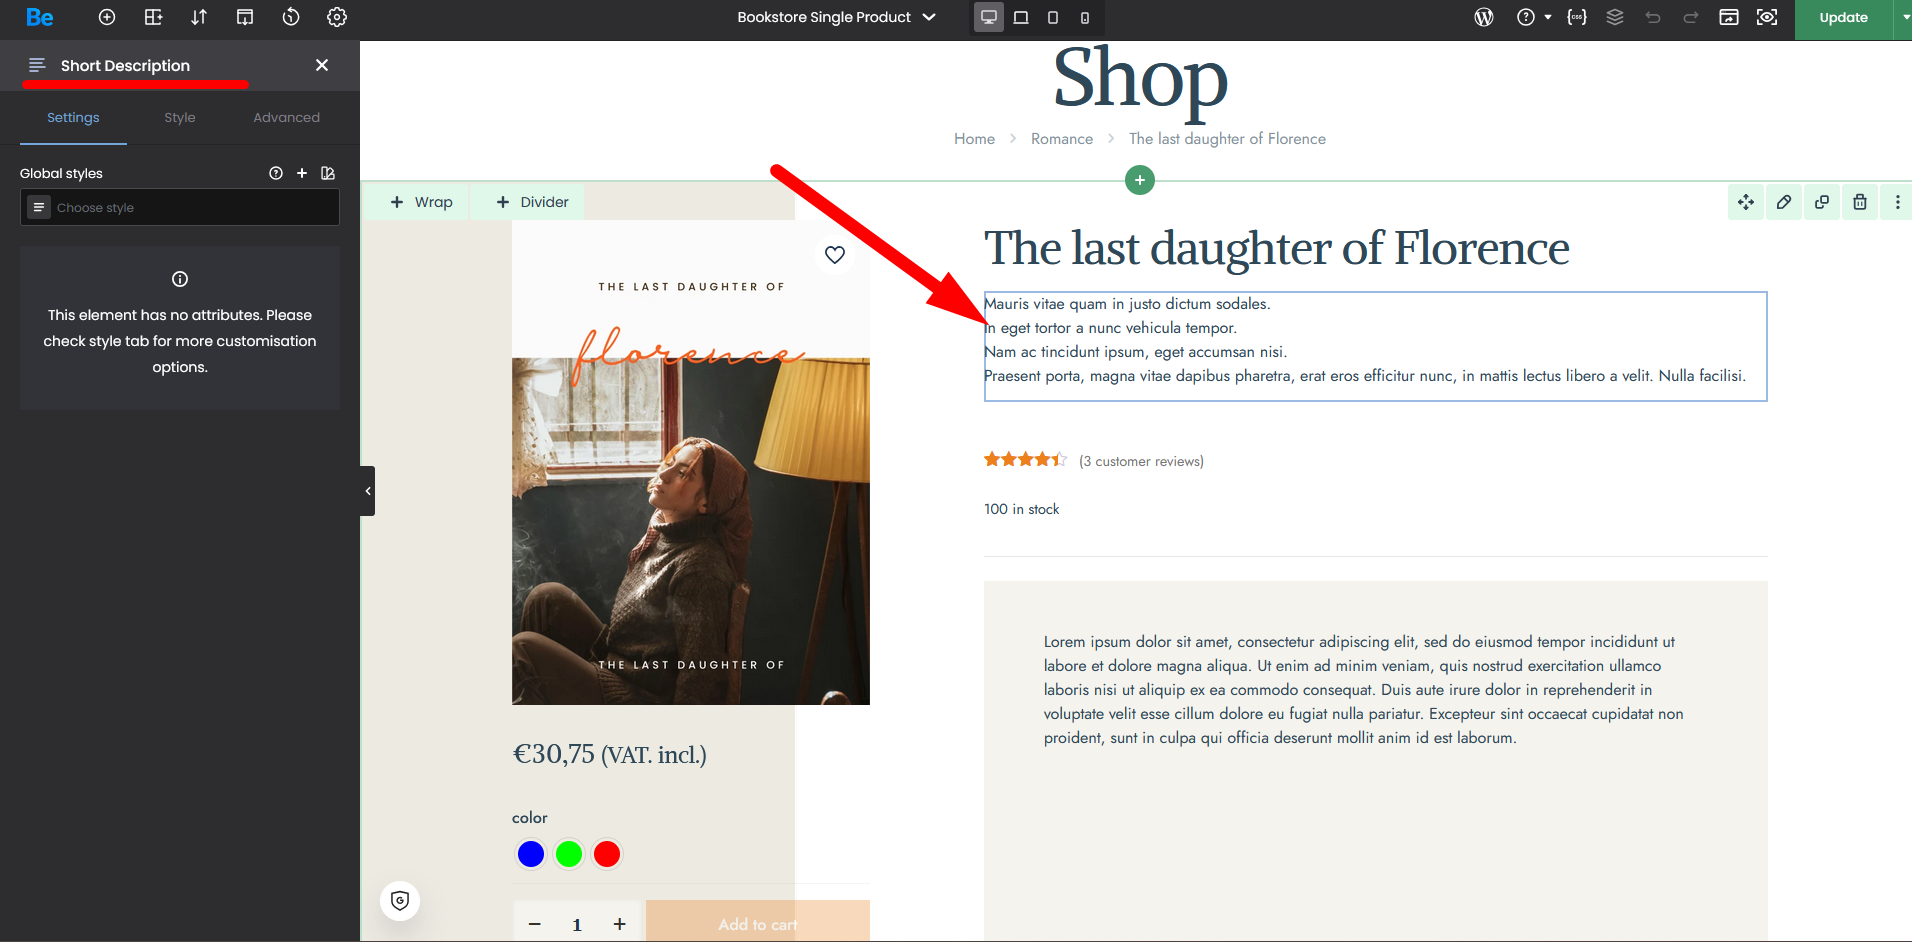Open Bookstore Single Product template dropdown
The width and height of the screenshot is (1912, 942).
836,17
